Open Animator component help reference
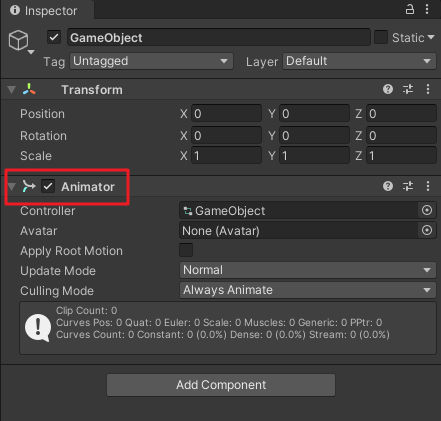Viewport: 441px width, 421px height. (x=388, y=186)
